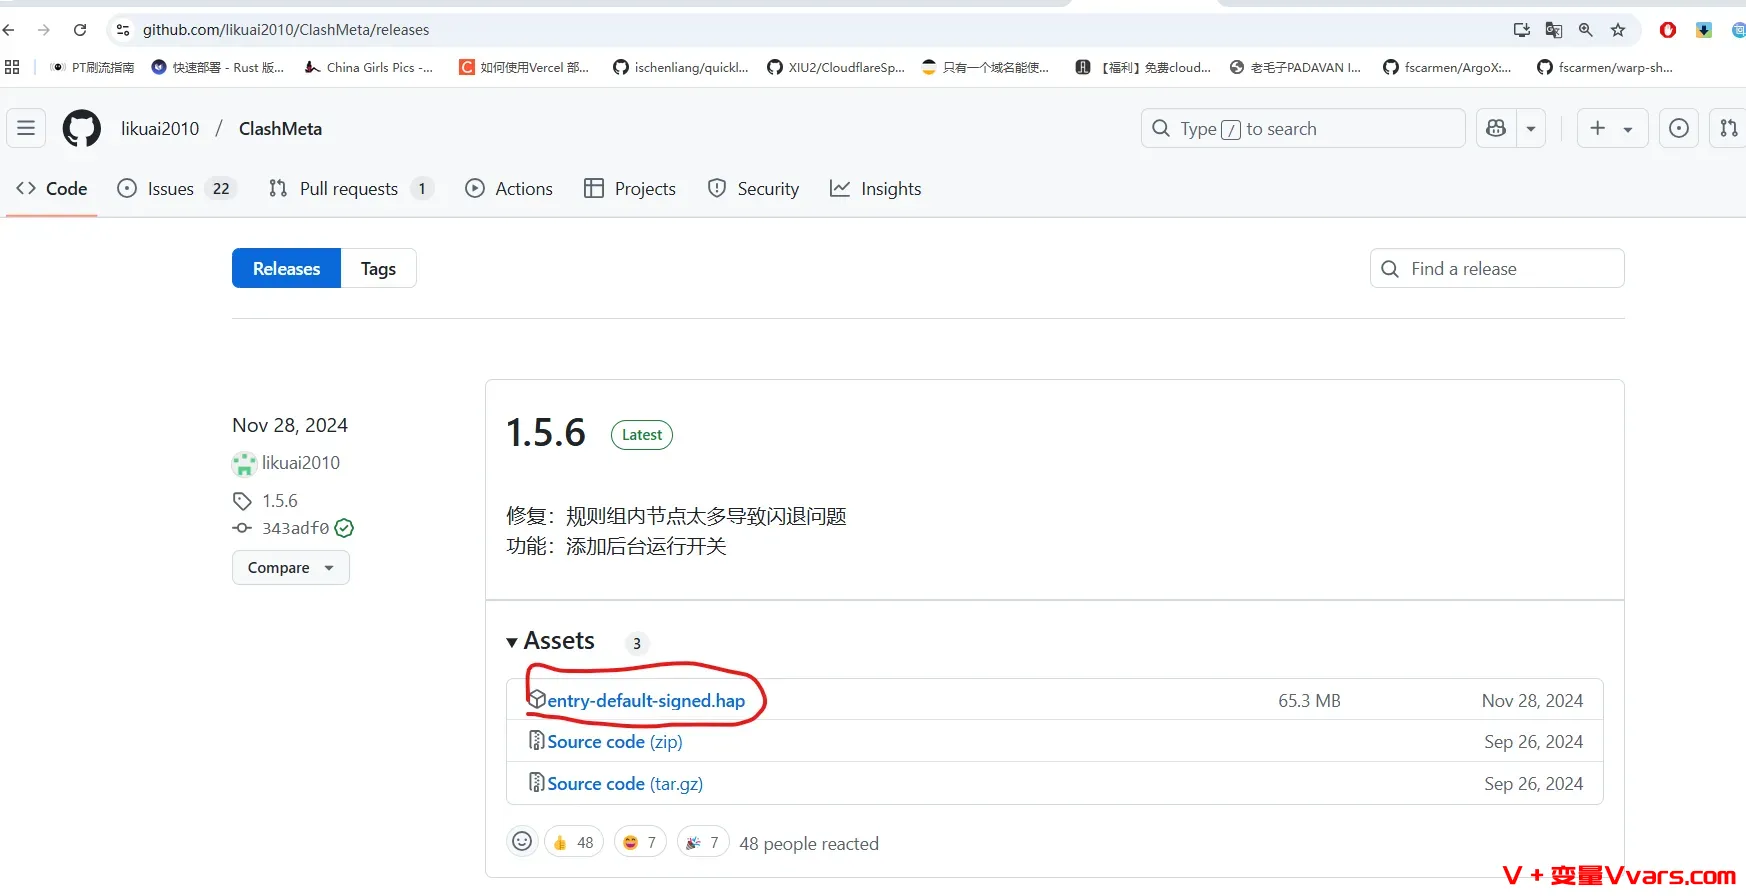1746x896 pixels.
Task: Open the XIU2/CloudflareSp... bookmark
Action: pyautogui.click(x=836, y=67)
